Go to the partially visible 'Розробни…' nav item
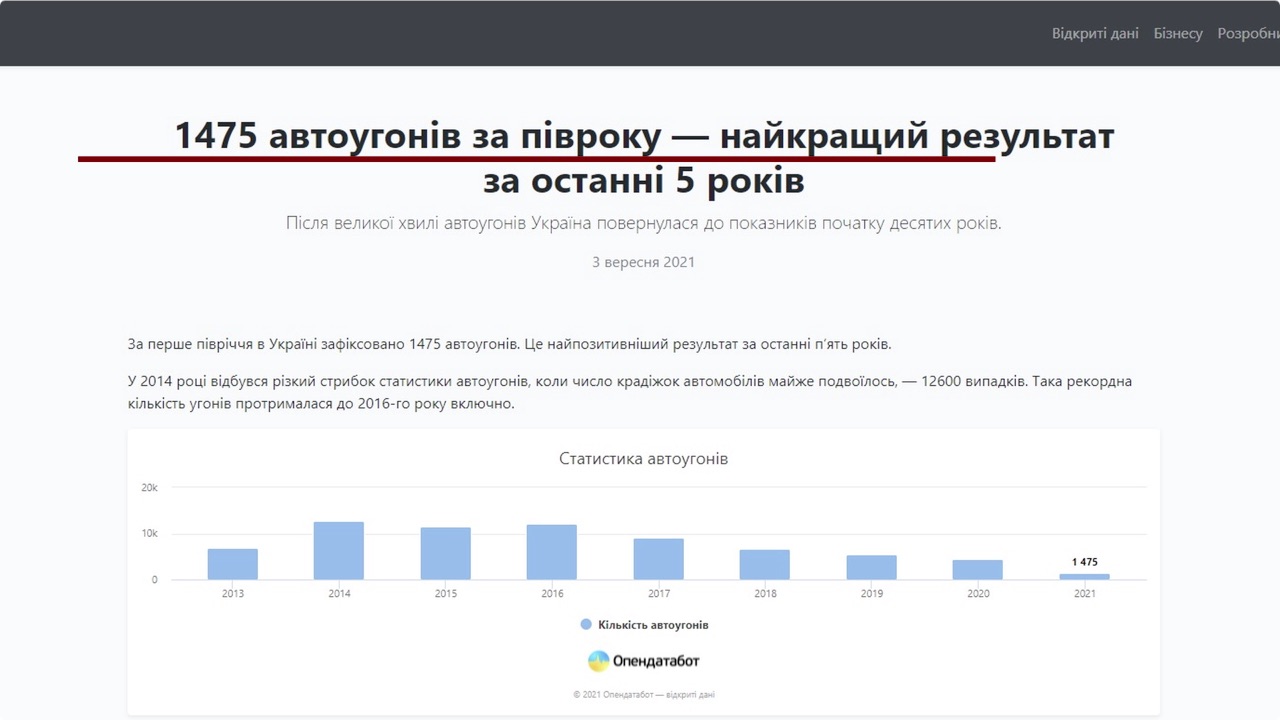Screen dimensions: 1280x720 point(1248,33)
